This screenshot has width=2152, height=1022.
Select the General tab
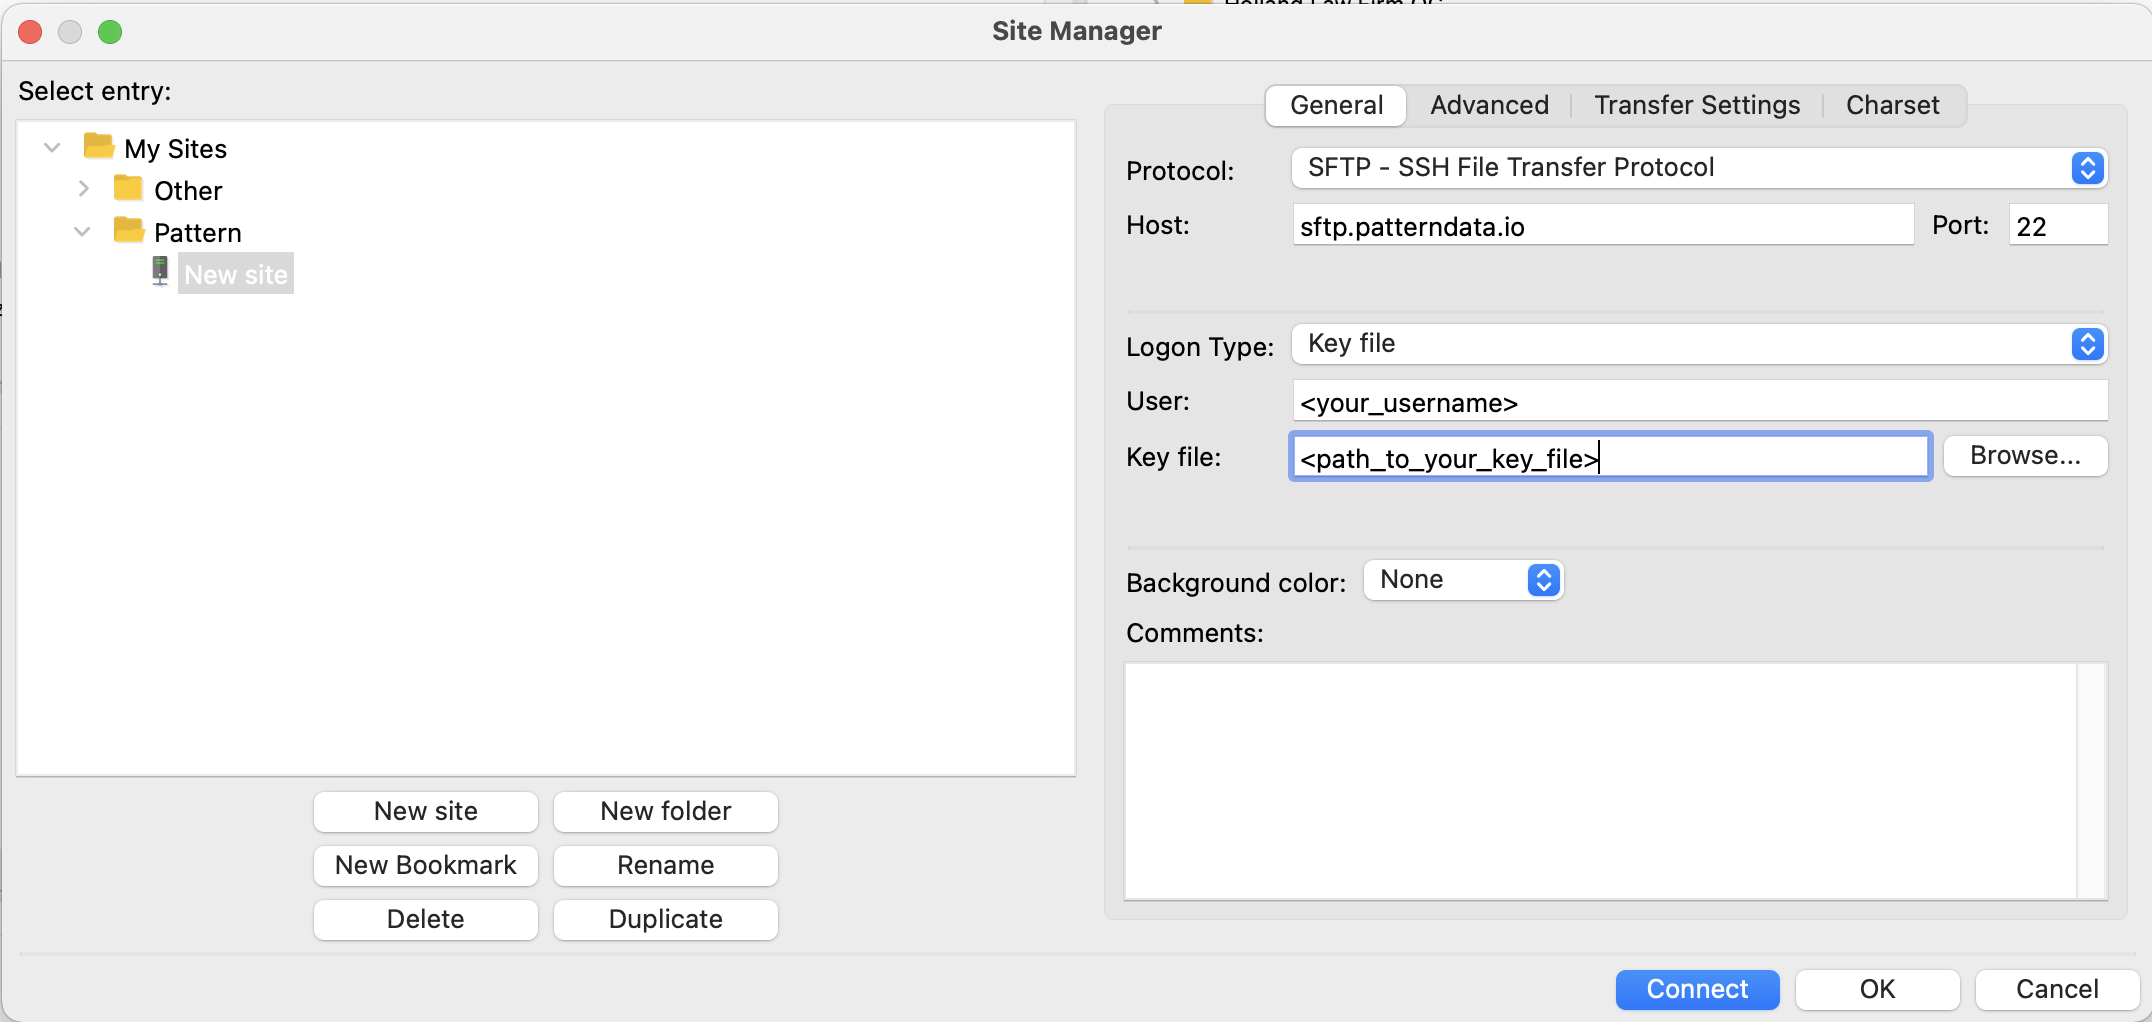pyautogui.click(x=1335, y=105)
